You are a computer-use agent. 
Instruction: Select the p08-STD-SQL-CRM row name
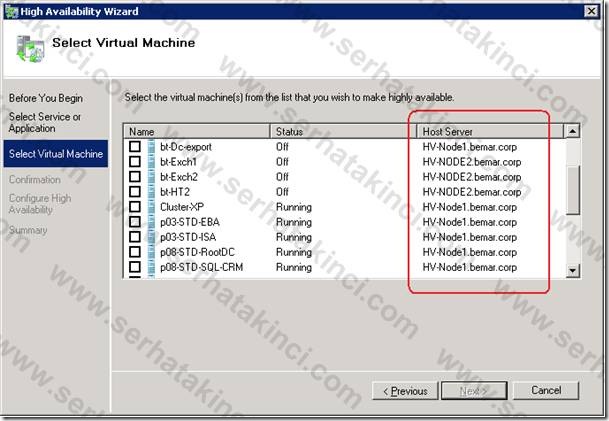point(202,267)
